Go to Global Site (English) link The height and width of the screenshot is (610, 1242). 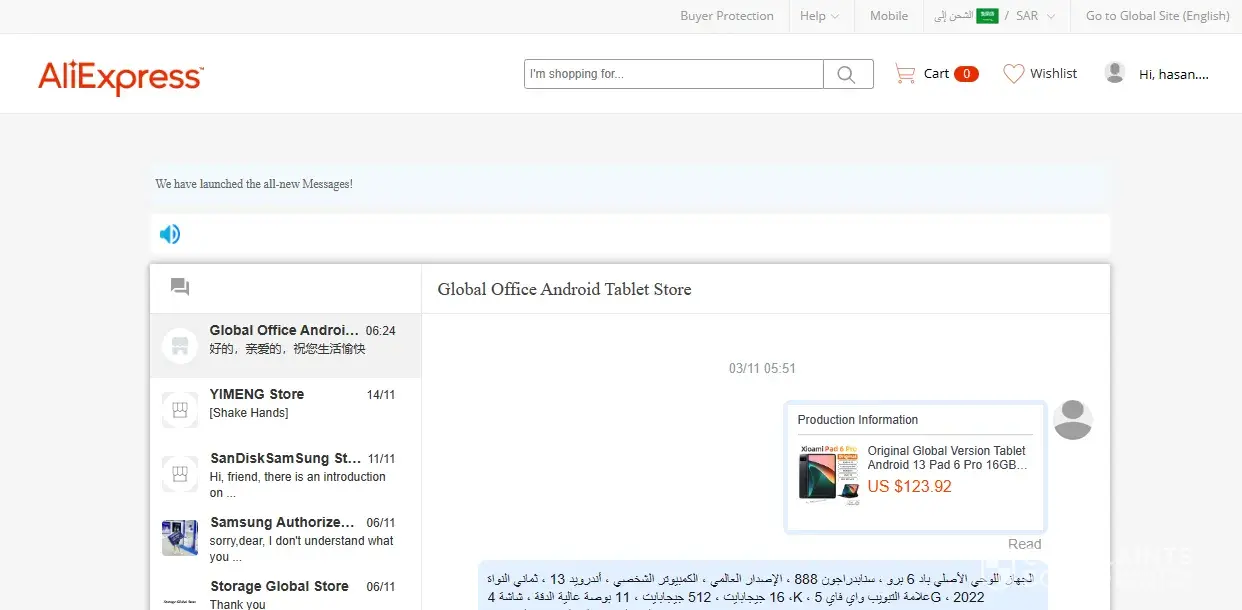(1157, 16)
